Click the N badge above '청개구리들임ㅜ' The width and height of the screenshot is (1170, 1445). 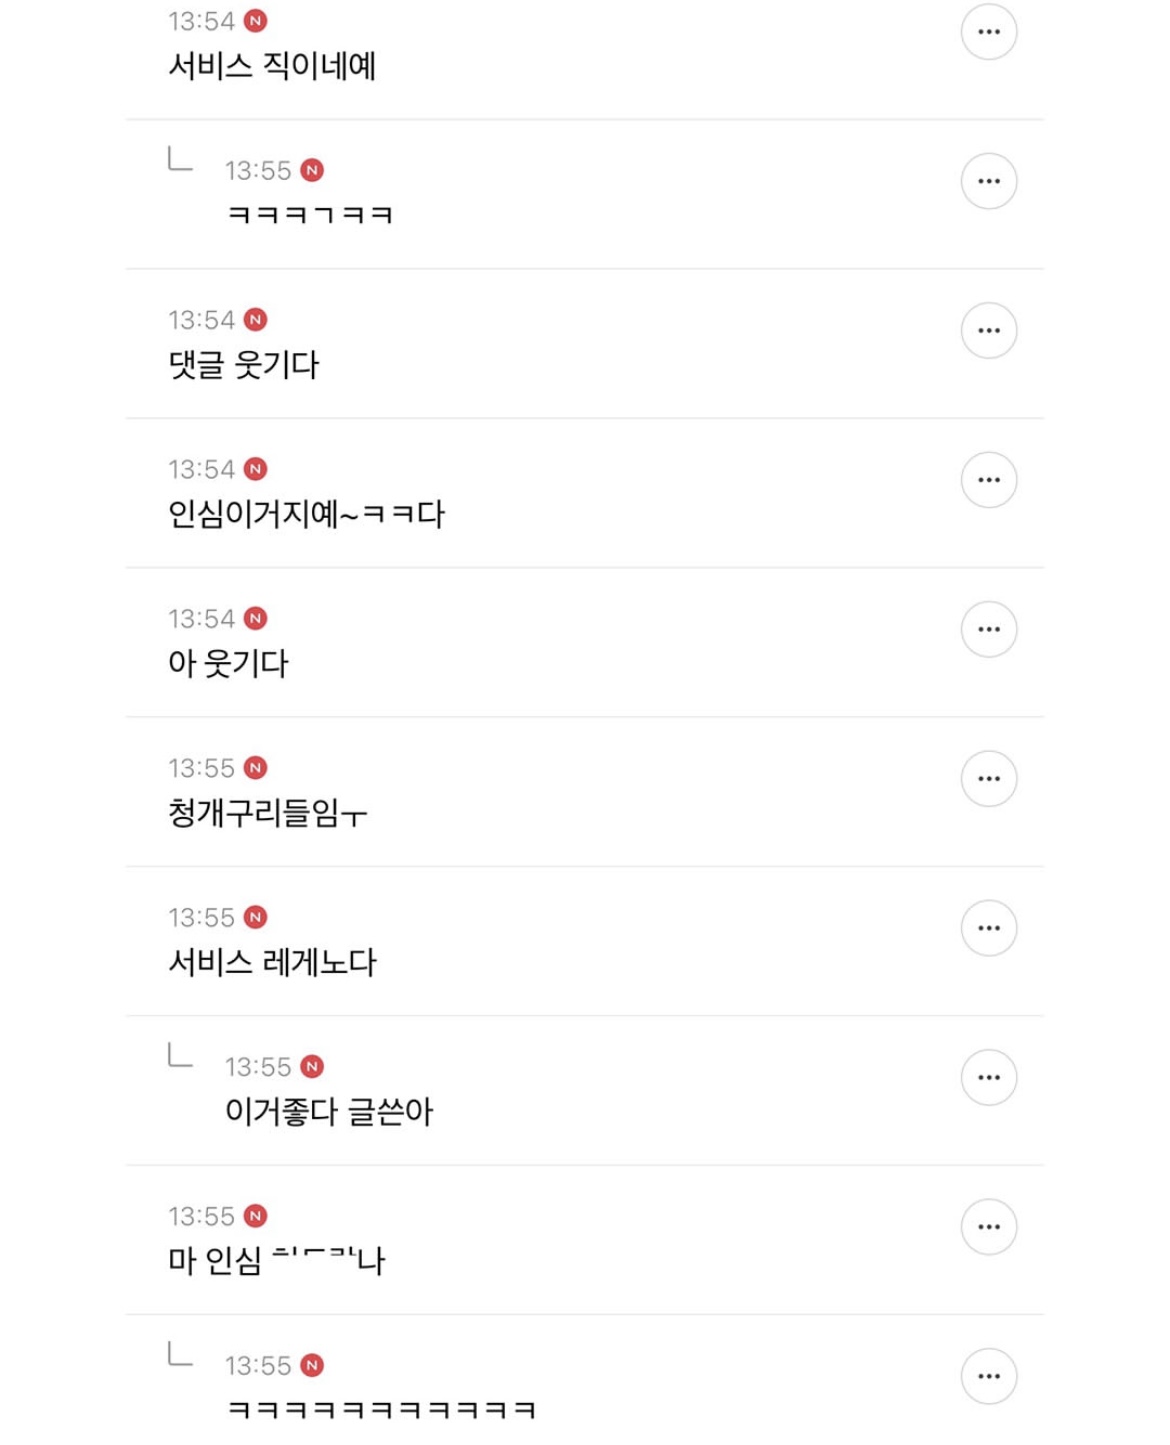coord(256,768)
